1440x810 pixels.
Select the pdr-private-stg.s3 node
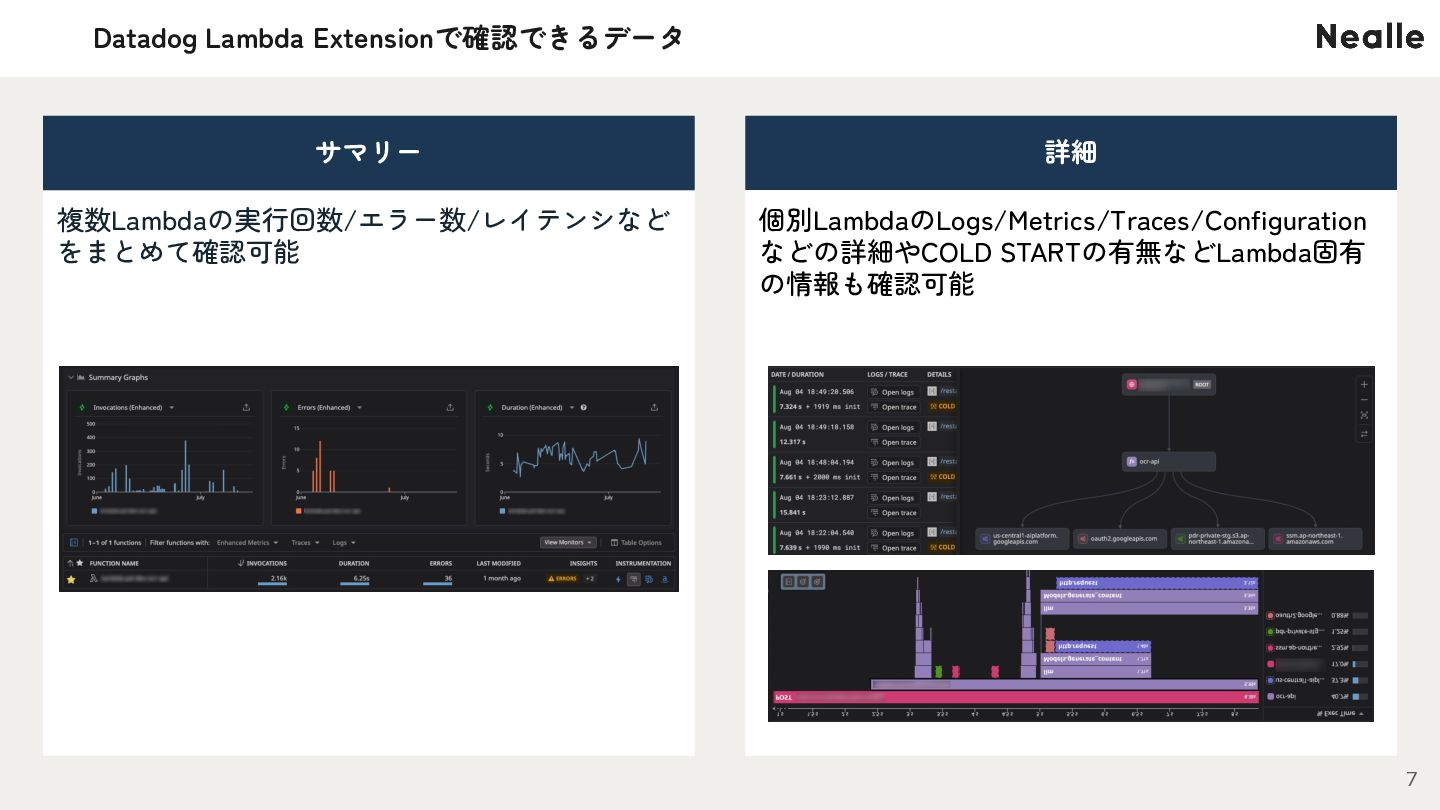[x=1217, y=539]
